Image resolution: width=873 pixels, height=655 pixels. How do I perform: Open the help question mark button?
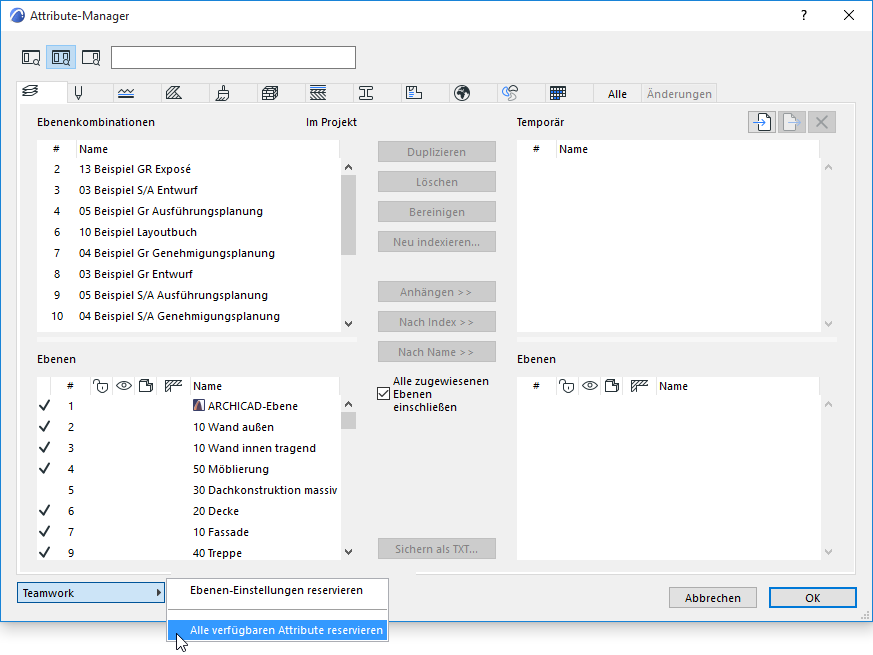(803, 16)
